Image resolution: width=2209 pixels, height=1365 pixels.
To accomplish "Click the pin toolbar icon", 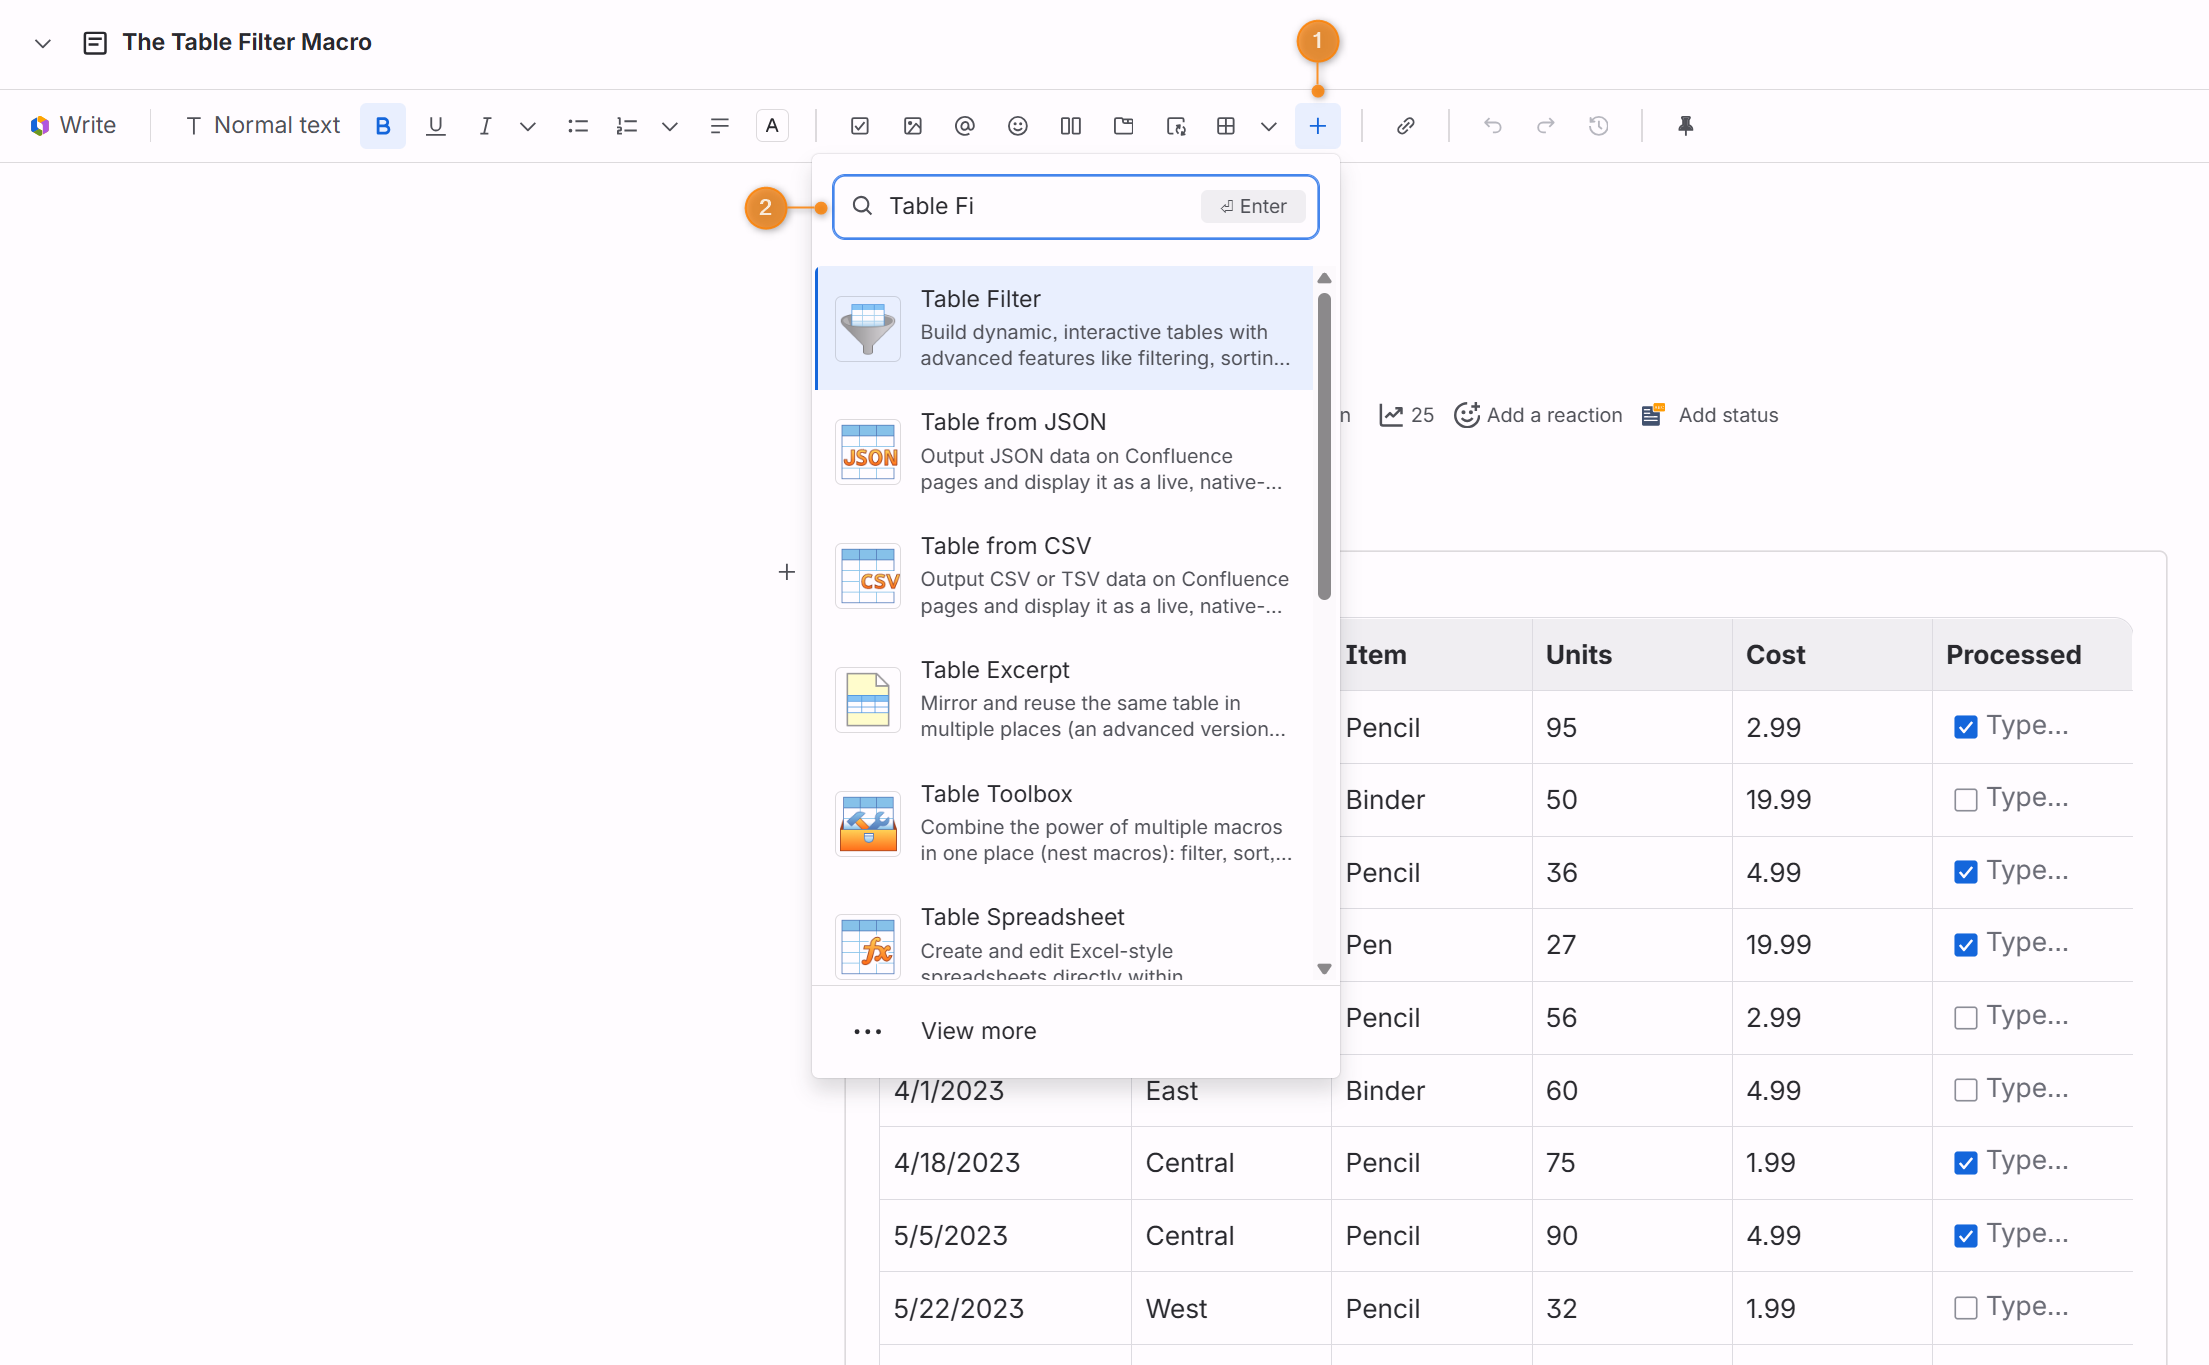I will pos(1685,126).
